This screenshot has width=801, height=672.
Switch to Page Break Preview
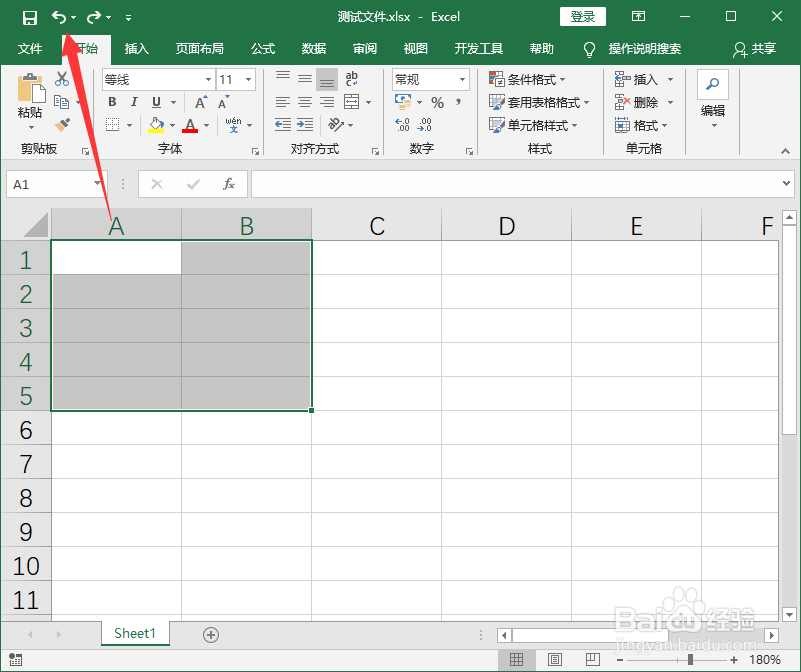click(x=593, y=660)
